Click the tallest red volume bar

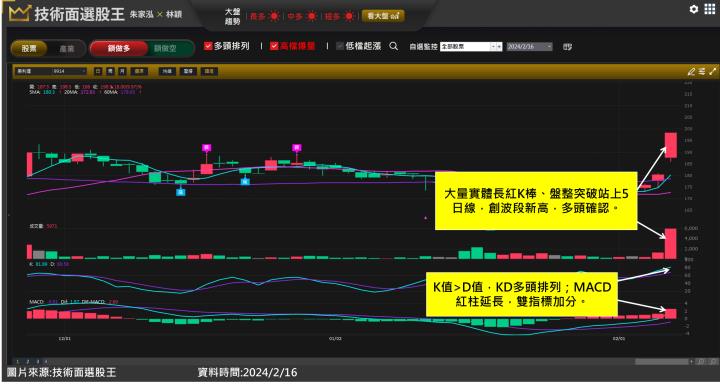pyautogui.click(x=671, y=243)
